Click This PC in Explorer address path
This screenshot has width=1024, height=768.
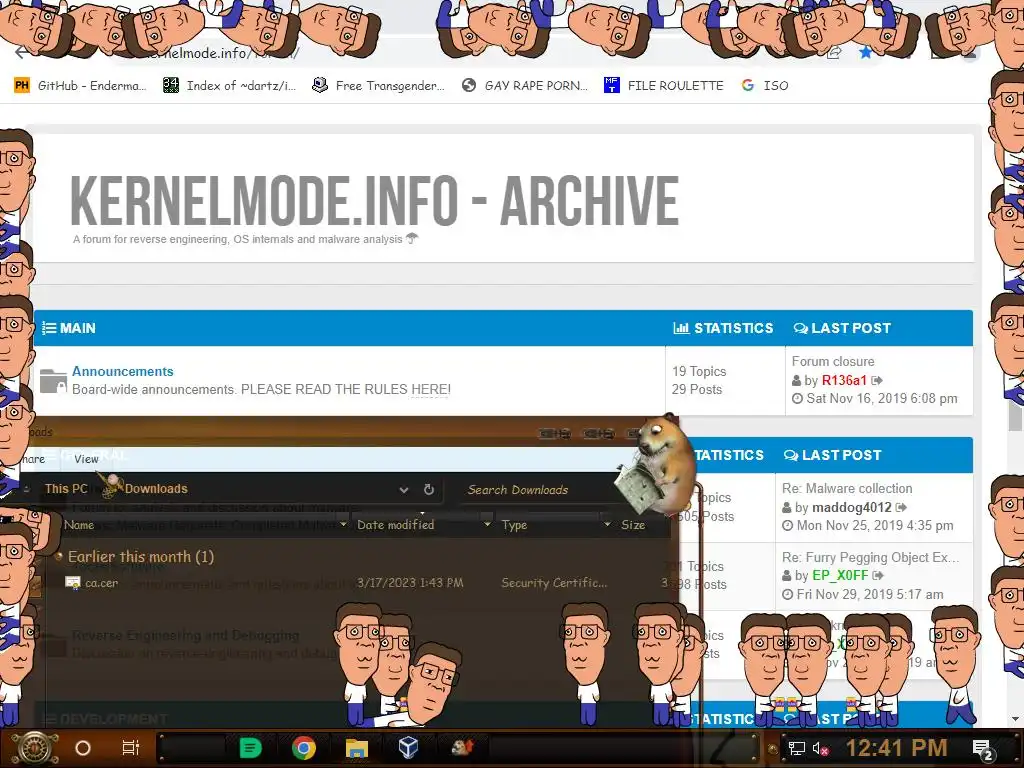tap(66, 488)
